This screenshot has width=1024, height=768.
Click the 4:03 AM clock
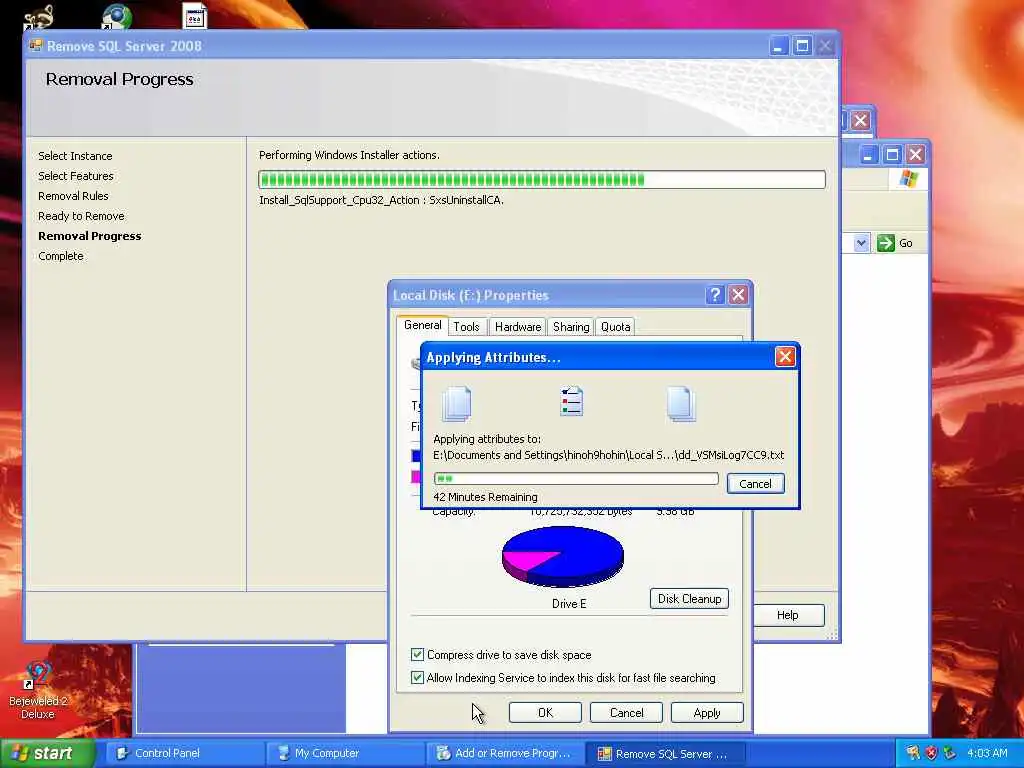point(987,753)
